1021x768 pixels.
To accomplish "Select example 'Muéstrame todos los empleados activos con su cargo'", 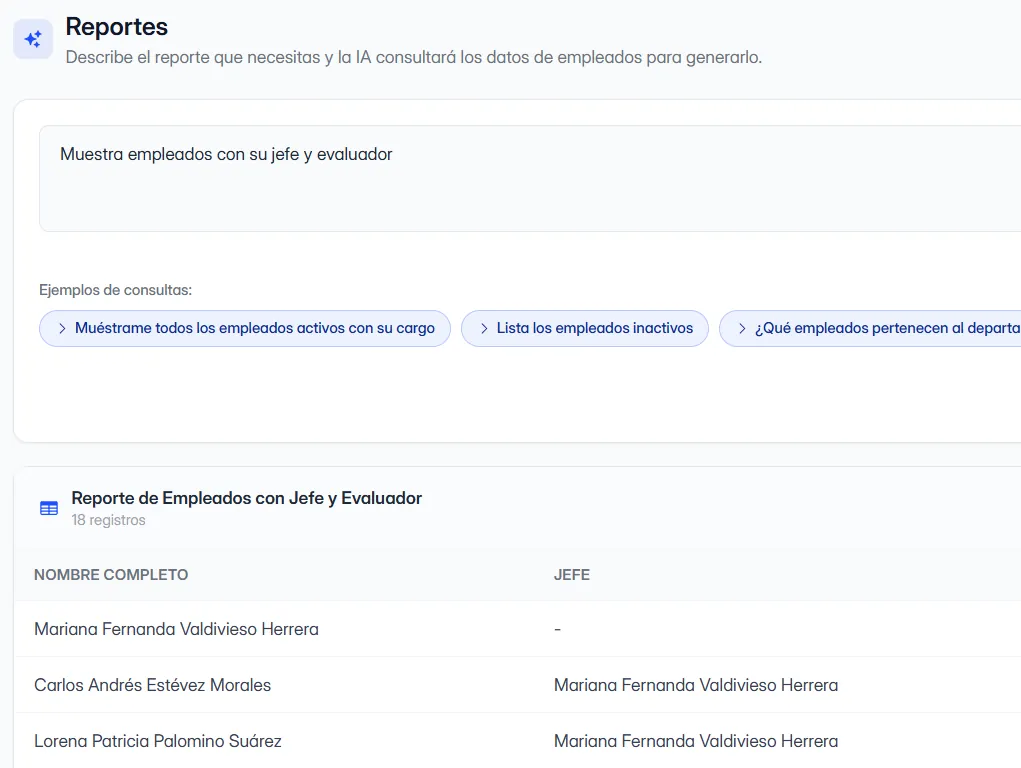I will (245, 328).
